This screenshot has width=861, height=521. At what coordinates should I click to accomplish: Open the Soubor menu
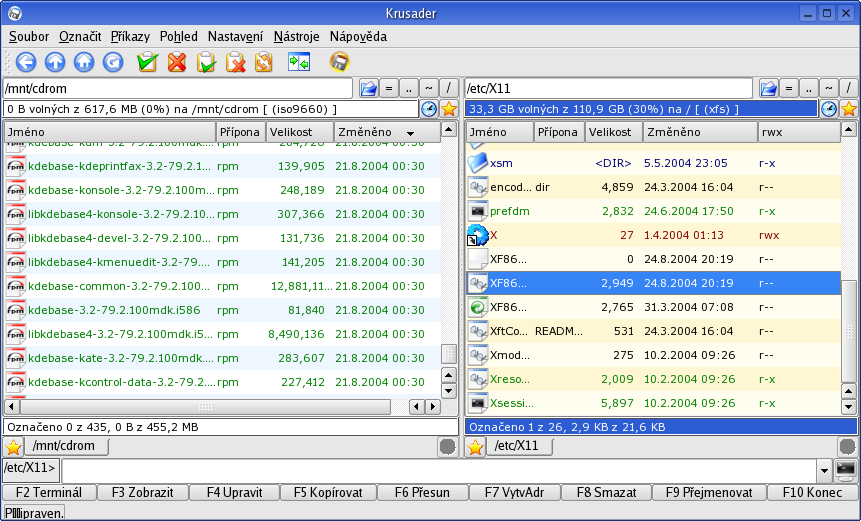pyautogui.click(x=29, y=37)
